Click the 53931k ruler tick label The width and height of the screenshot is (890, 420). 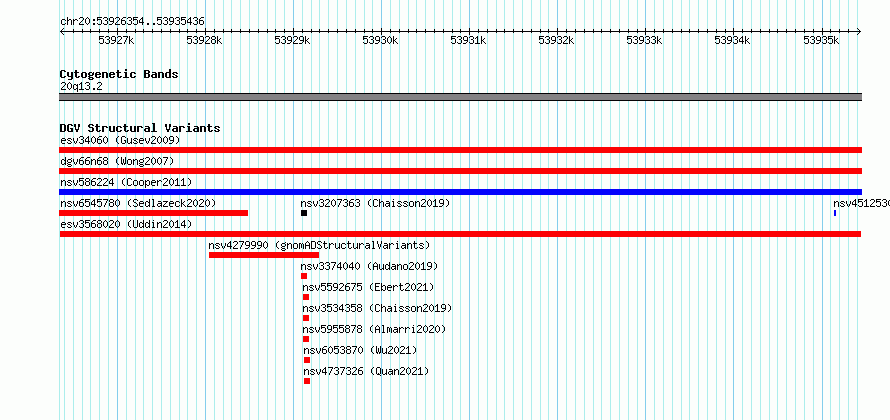(x=468, y=40)
